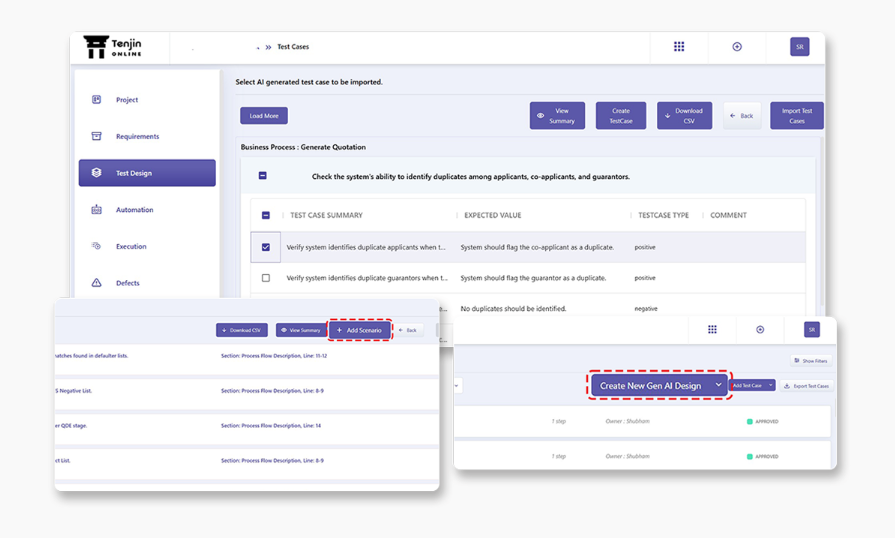Click the Show Filters button
The height and width of the screenshot is (538, 895).
click(810, 361)
